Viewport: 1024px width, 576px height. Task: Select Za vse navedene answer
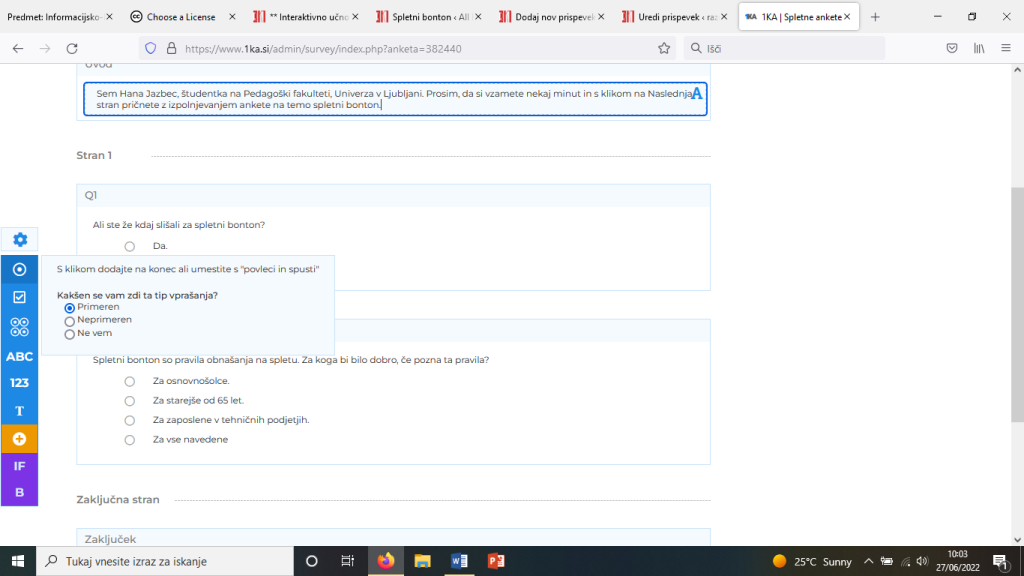130,440
